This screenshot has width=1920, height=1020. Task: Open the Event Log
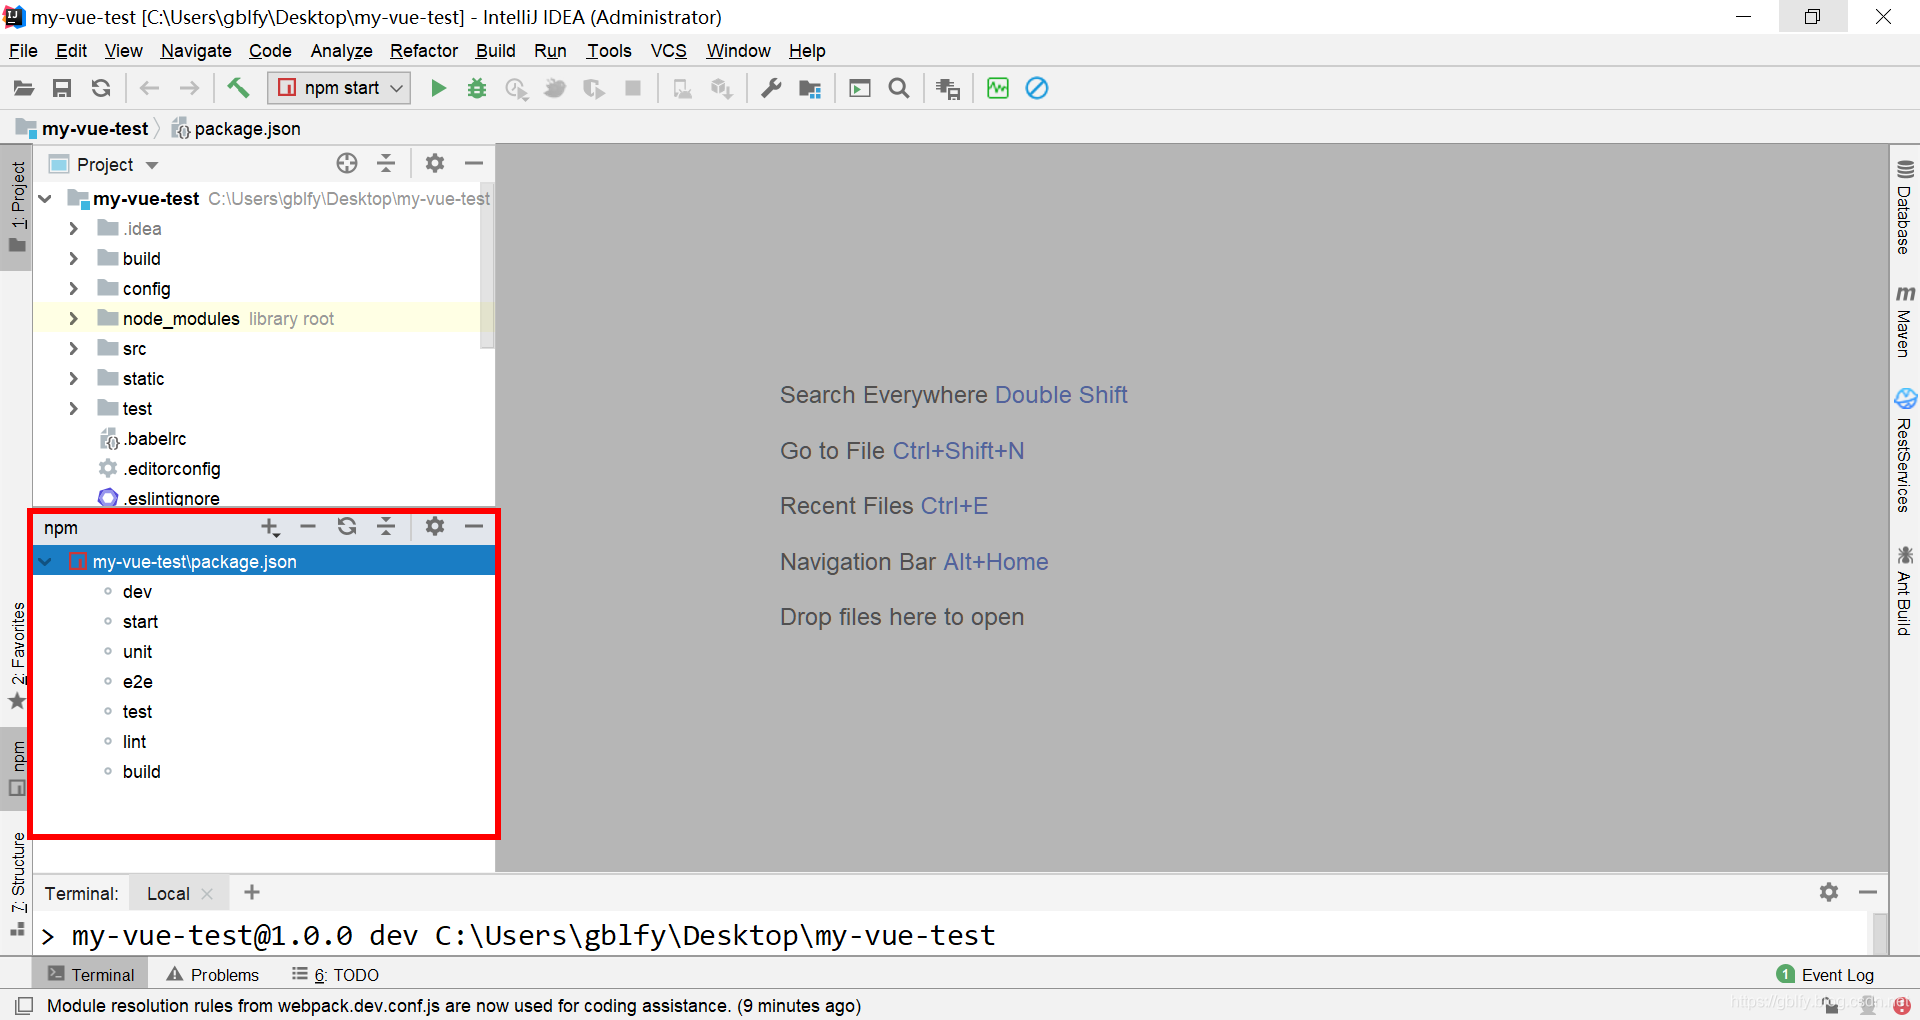tap(1826, 975)
